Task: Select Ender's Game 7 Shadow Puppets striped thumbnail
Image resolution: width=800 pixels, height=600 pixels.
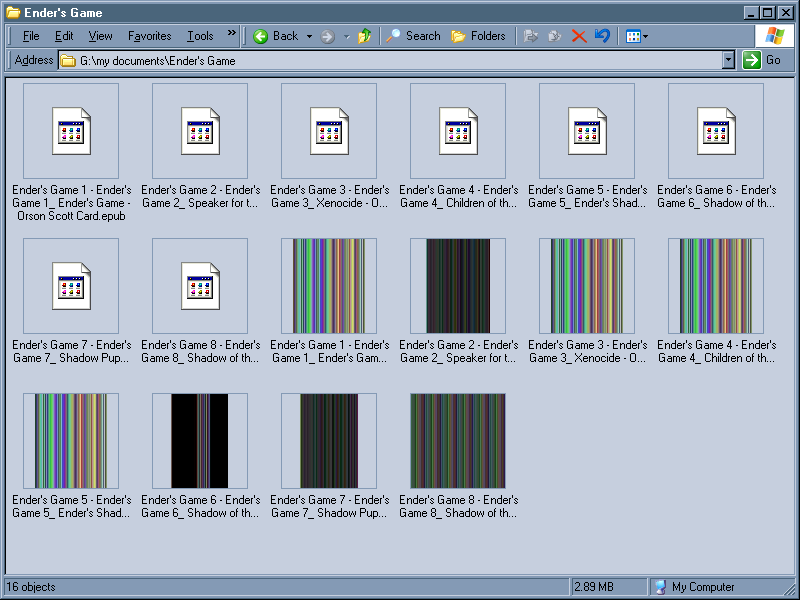Action: (329, 441)
